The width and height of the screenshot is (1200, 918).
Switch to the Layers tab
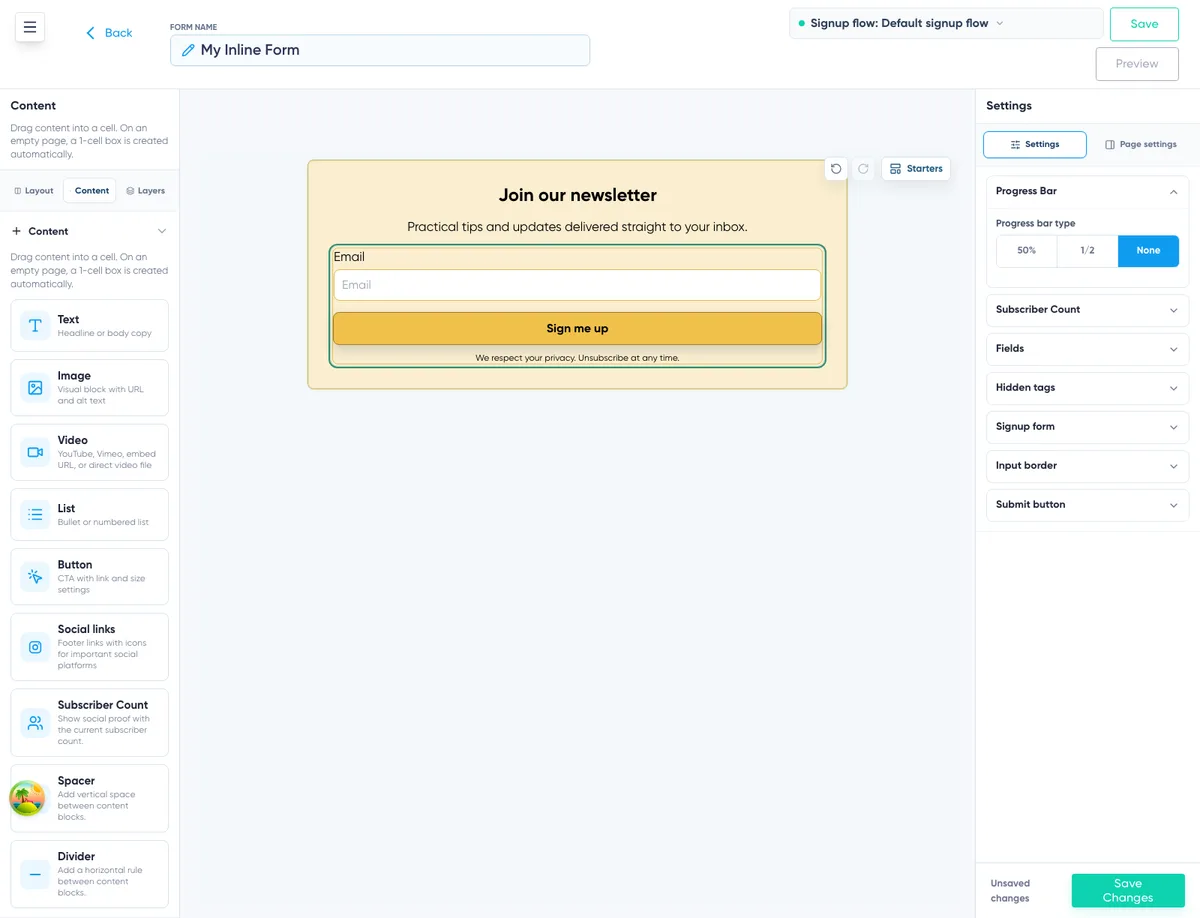146,190
